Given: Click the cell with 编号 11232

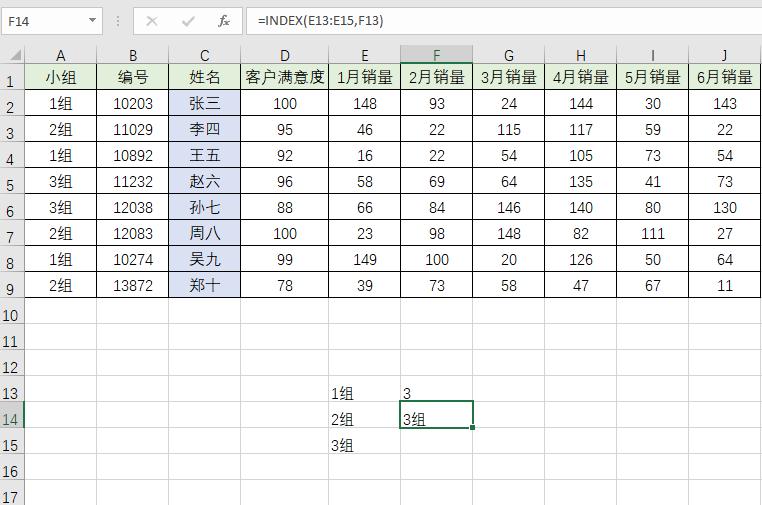Looking at the screenshot, I should tap(133, 181).
